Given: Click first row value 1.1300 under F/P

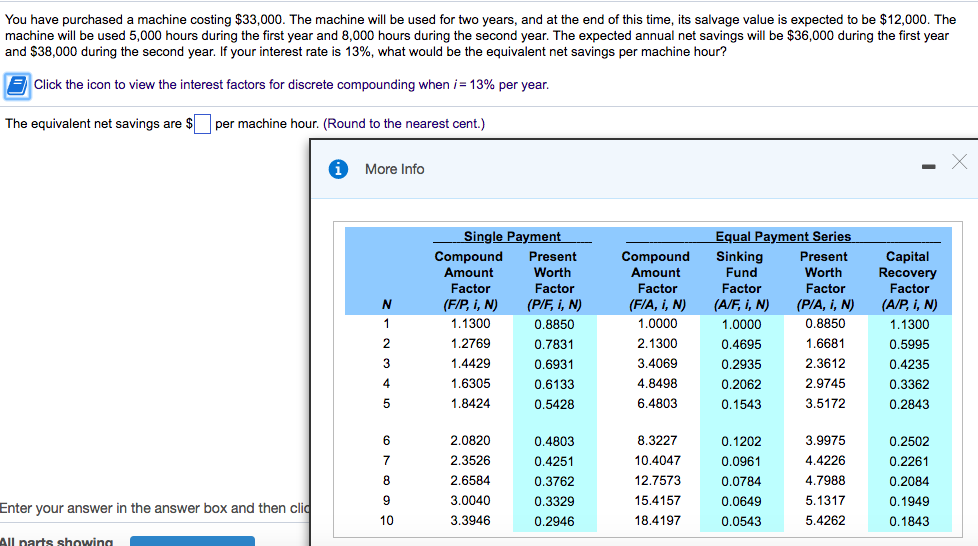Looking at the screenshot, I should coord(470,324).
